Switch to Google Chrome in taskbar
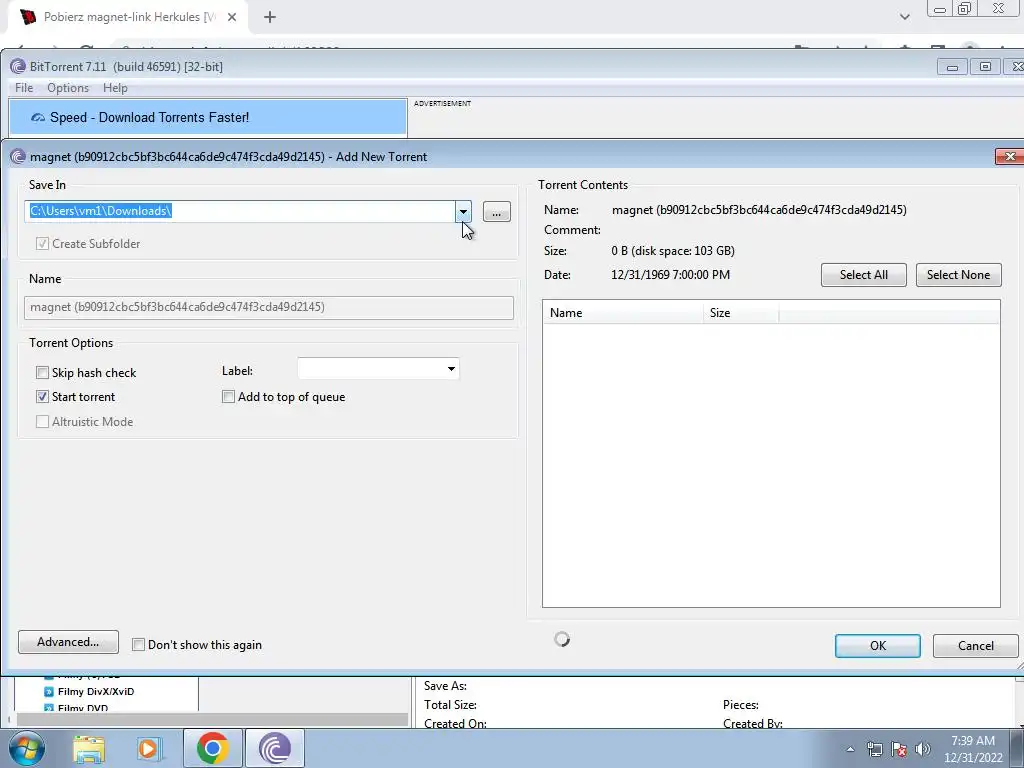 tap(212, 748)
